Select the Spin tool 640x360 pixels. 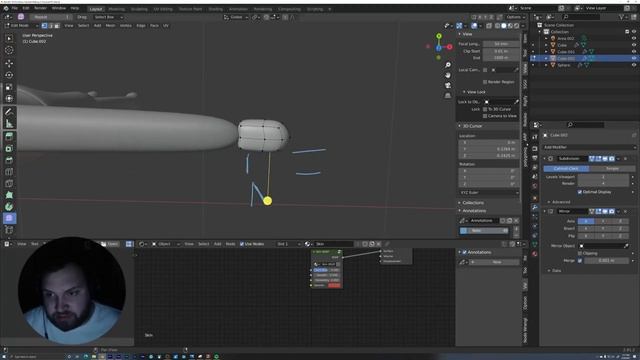[9, 207]
